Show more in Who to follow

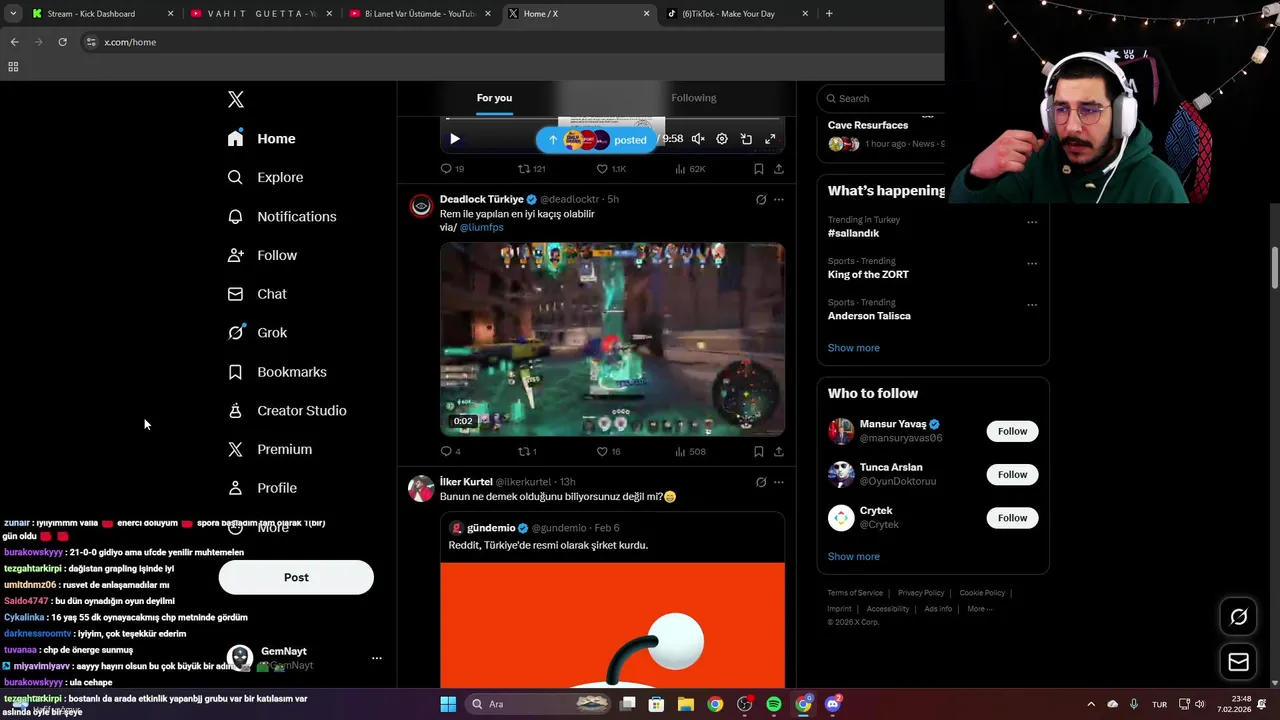point(853,556)
